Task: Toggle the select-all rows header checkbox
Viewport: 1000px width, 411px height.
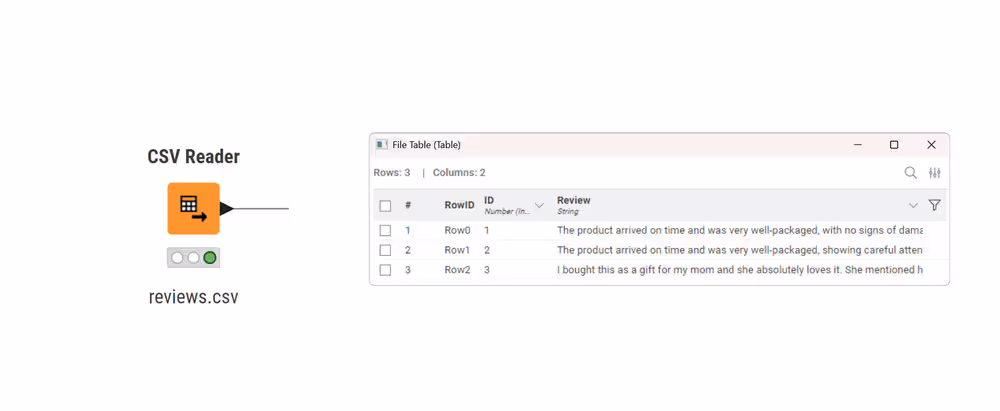Action: click(385, 206)
